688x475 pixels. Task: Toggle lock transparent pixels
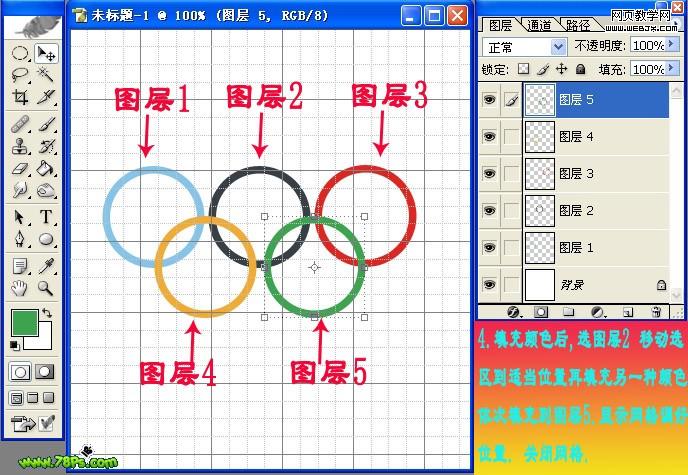pos(523,69)
